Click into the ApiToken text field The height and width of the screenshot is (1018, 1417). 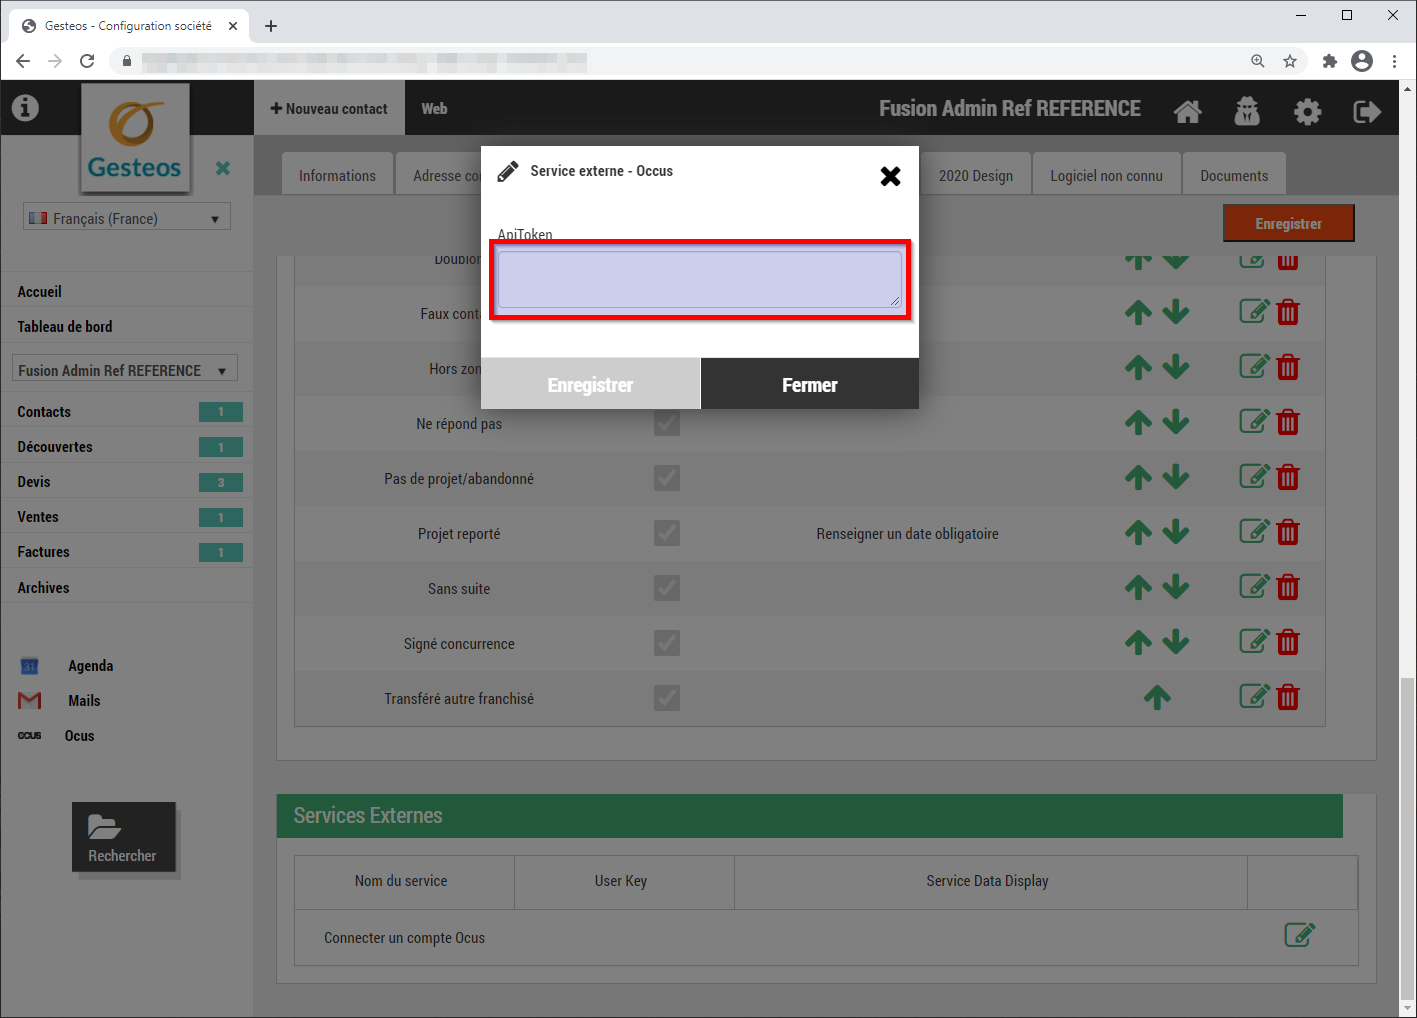(699, 279)
